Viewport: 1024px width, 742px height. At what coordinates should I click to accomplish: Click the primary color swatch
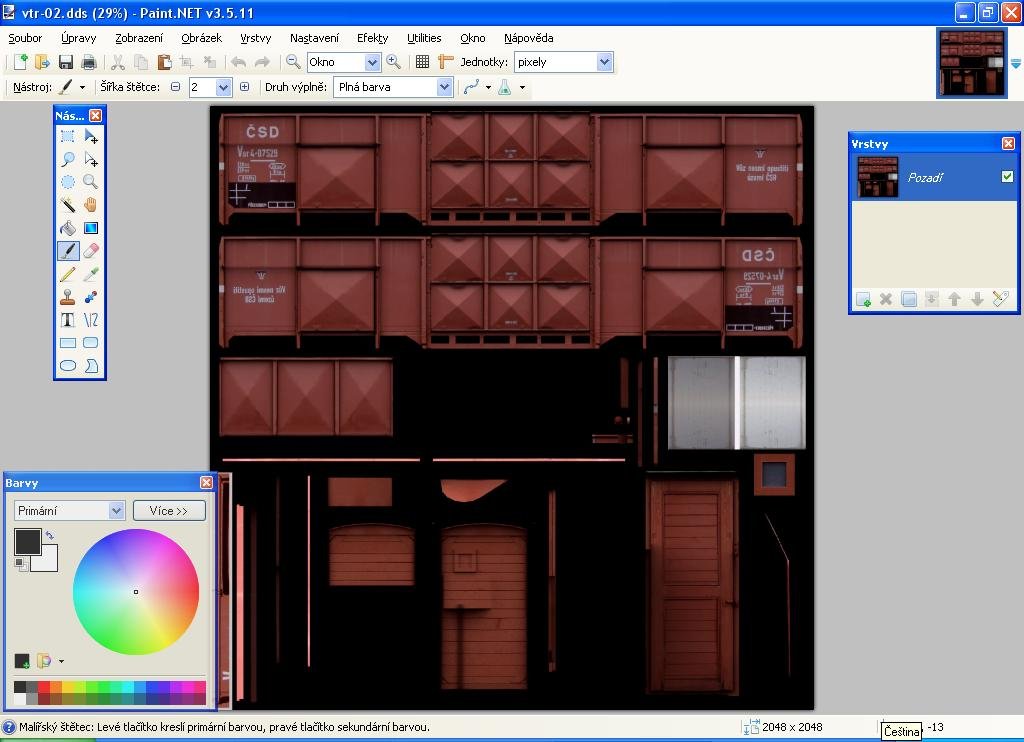click(x=26, y=541)
